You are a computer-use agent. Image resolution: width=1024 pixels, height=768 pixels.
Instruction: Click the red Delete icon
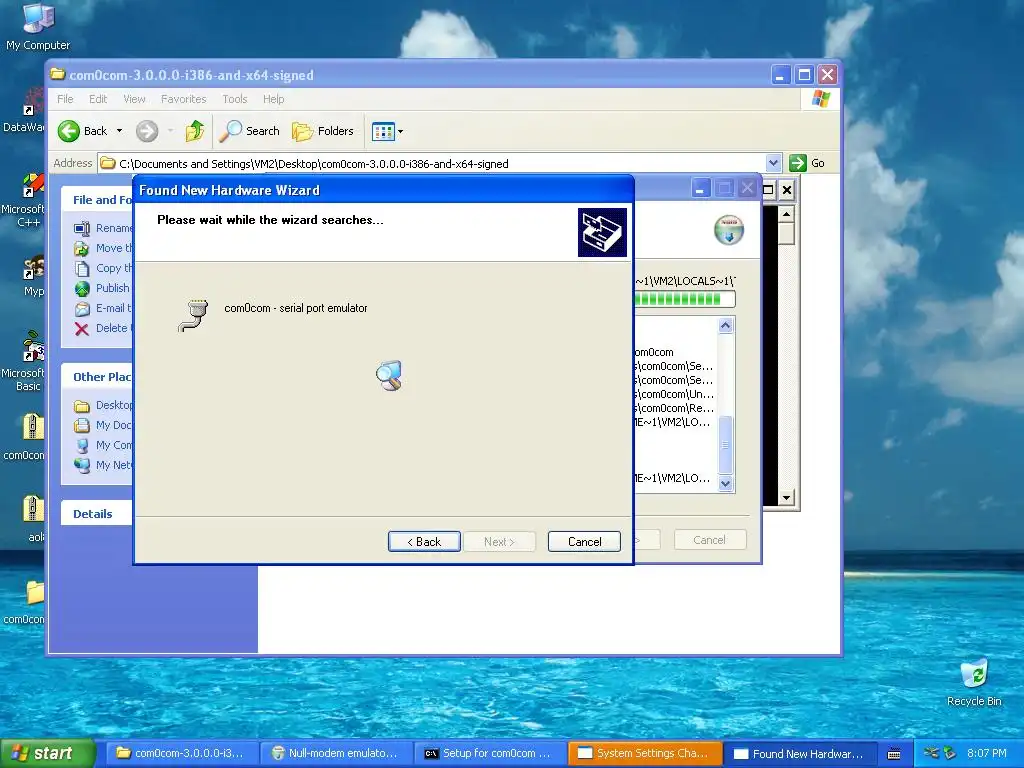(82, 328)
